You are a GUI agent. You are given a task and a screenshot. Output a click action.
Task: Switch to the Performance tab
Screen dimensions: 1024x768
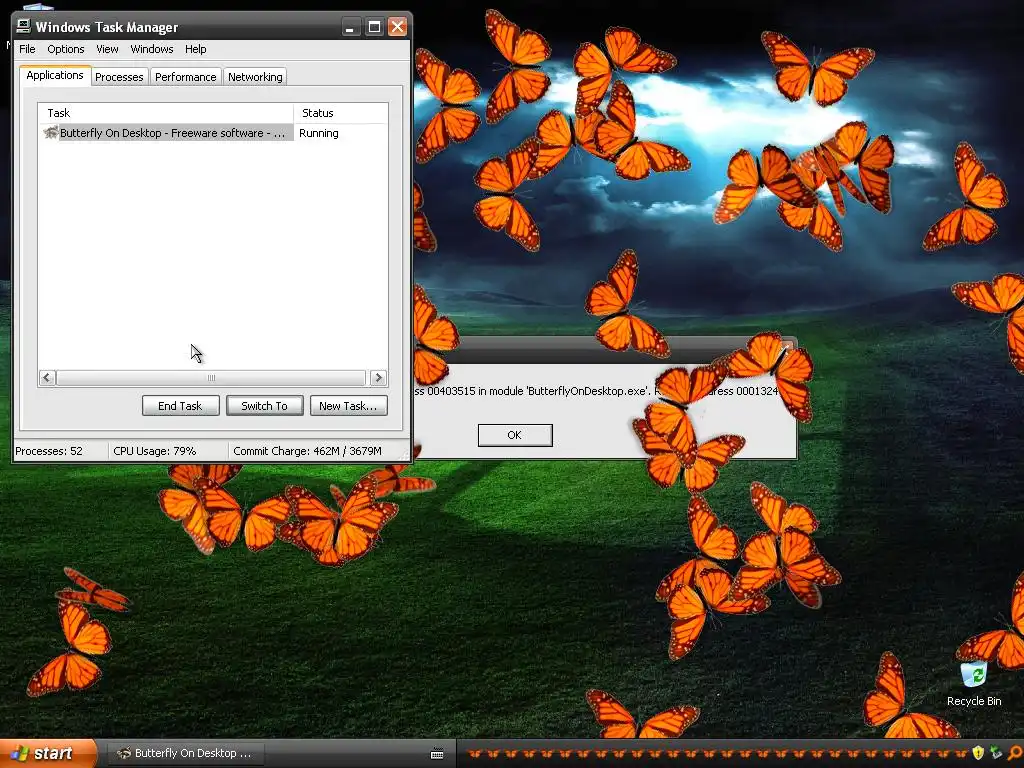point(185,77)
